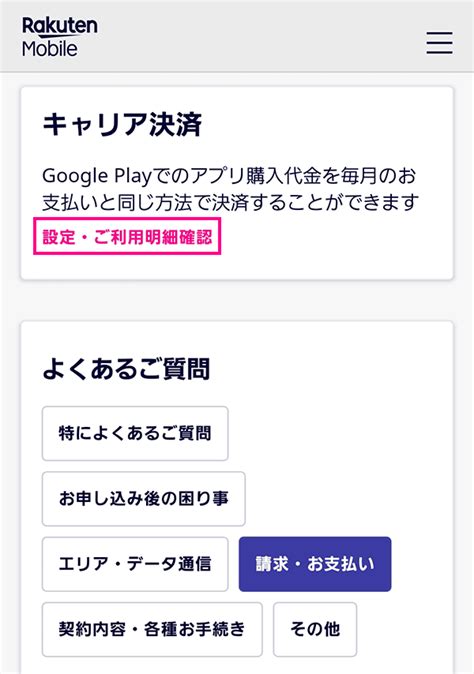The width and height of the screenshot is (474, 674).
Task: Click the gray gap between the two cards
Action: coord(237,300)
